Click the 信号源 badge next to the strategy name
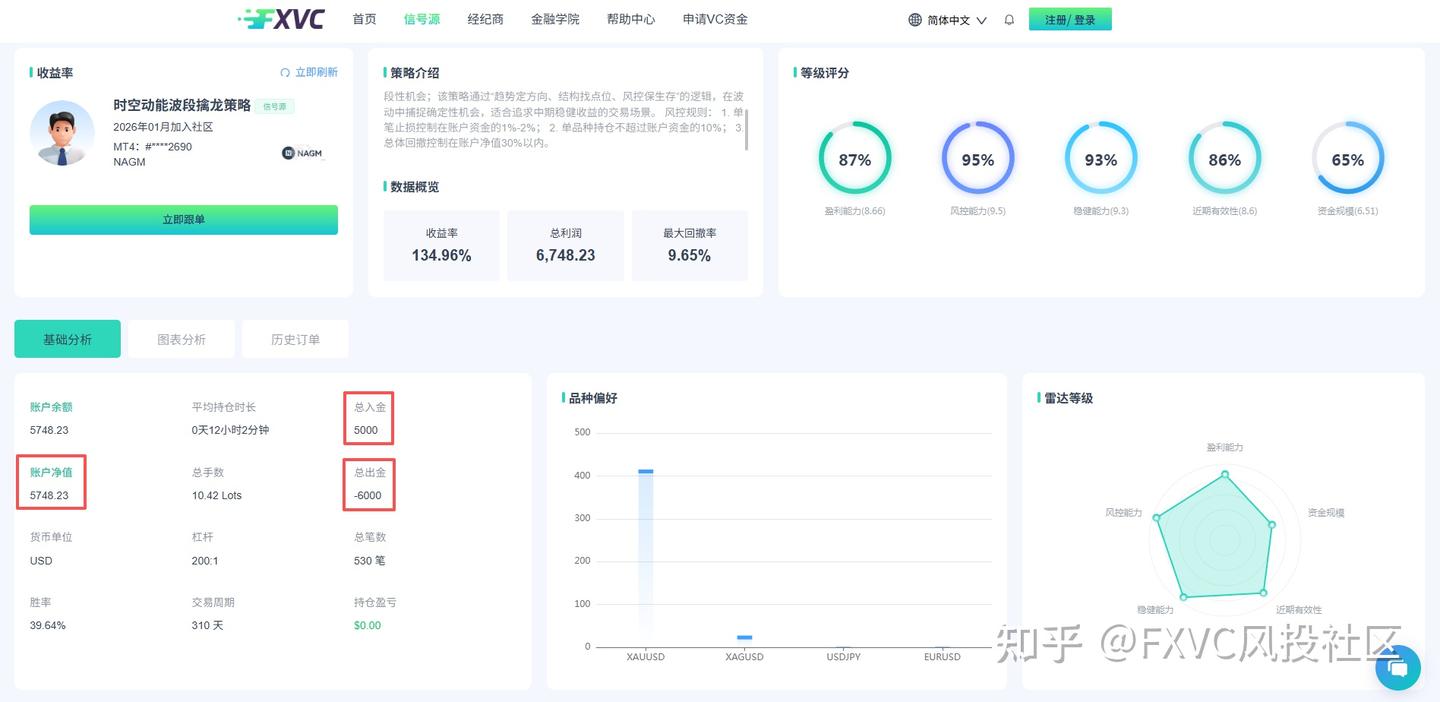 click(275, 106)
